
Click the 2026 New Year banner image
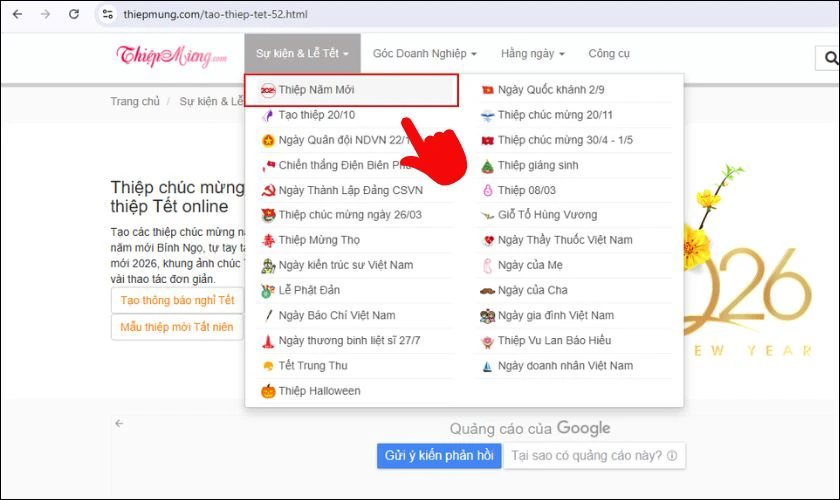(x=748, y=263)
